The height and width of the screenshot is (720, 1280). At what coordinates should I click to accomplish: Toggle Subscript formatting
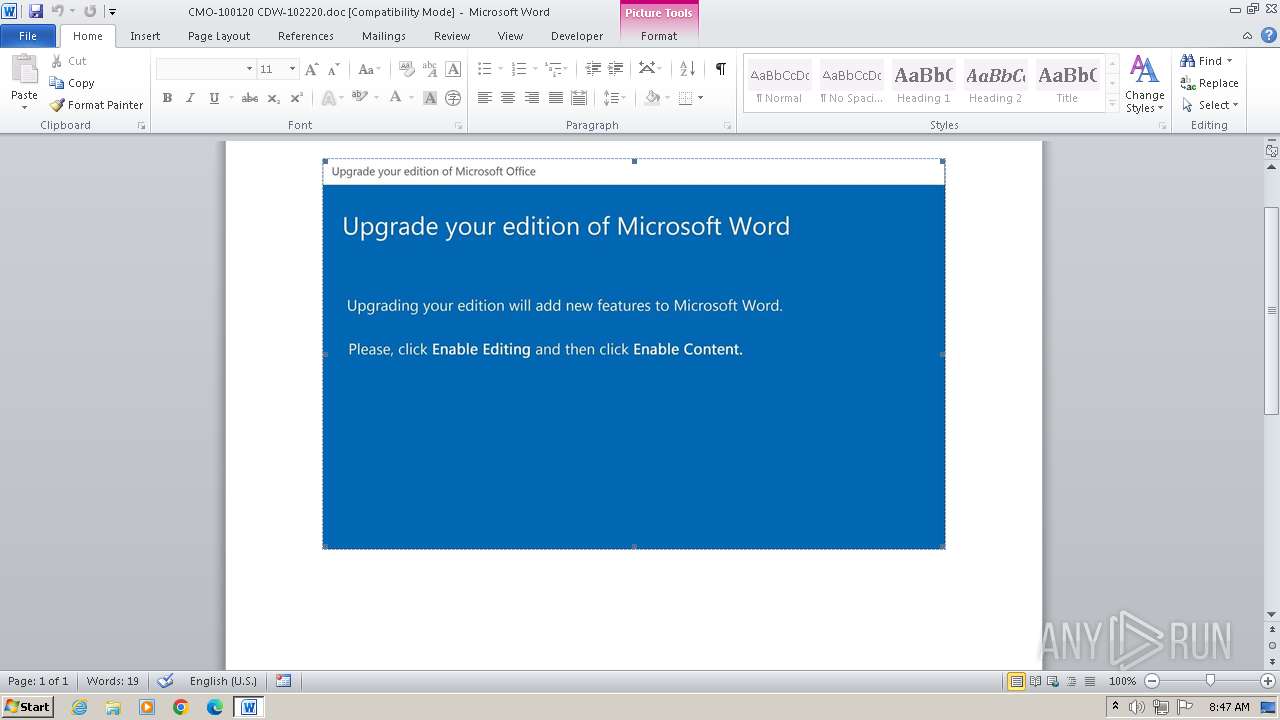click(273, 98)
